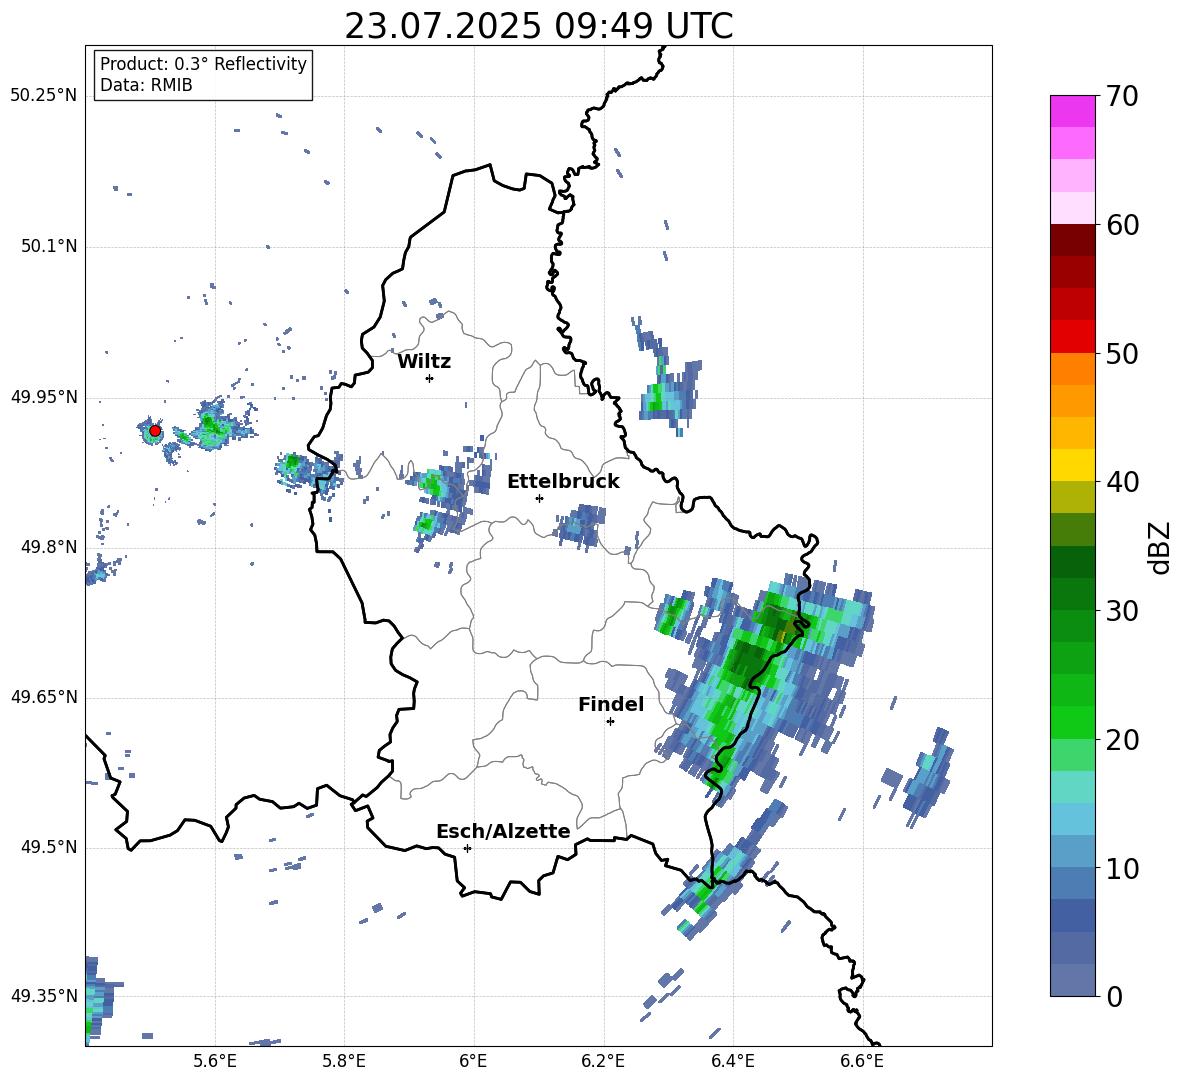Click the Findel station cross marker
Image resolution: width=1184 pixels, height=1081 pixels.
click(610, 722)
